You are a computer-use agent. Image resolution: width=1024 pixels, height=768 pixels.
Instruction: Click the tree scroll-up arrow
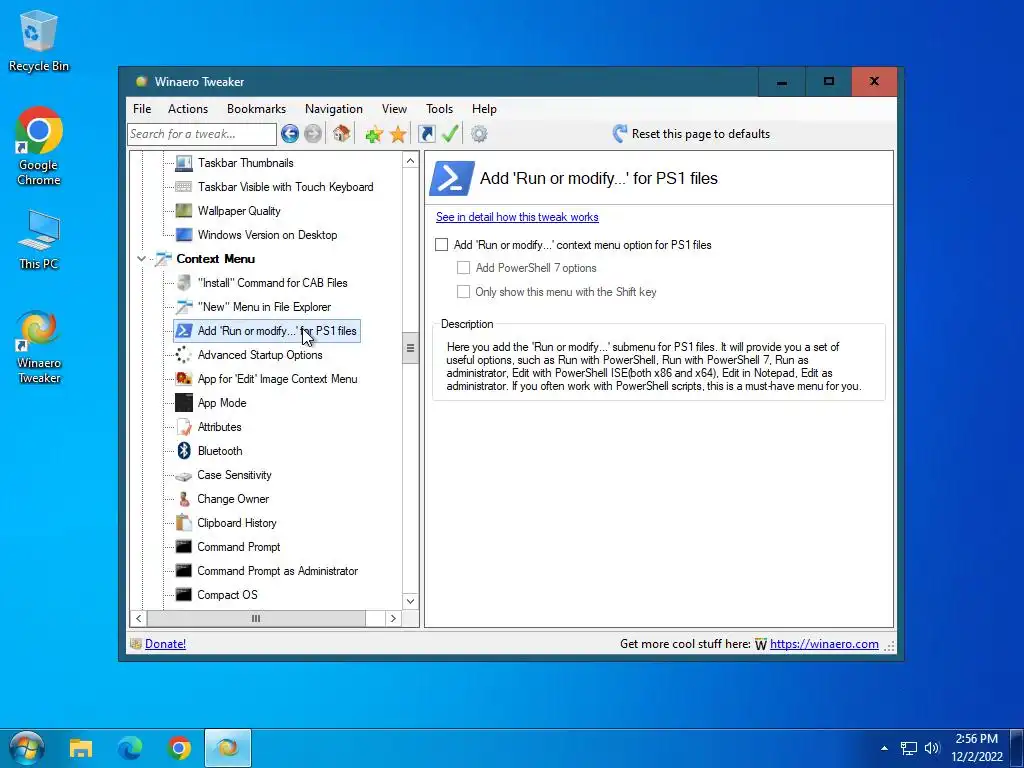[410, 161]
